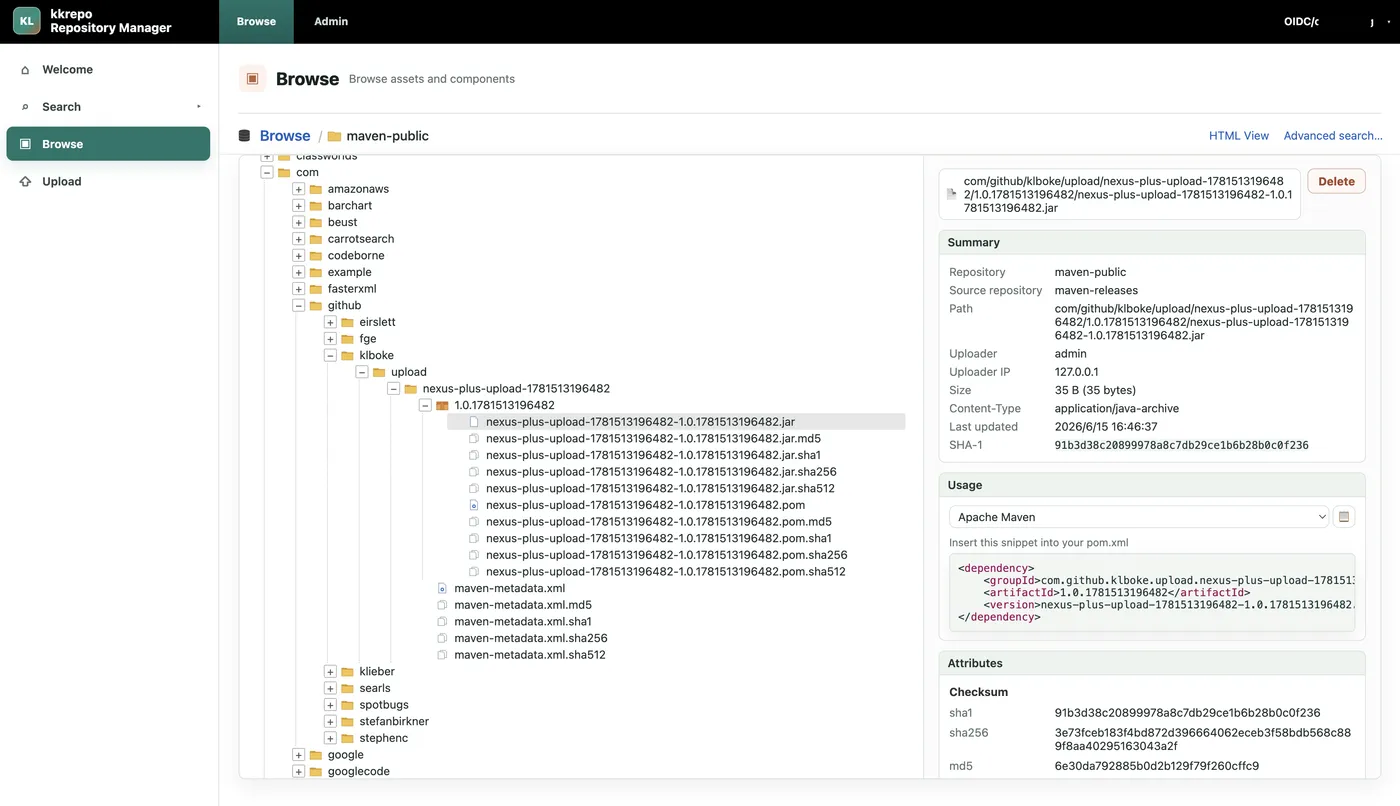Image resolution: width=1400 pixels, height=806 pixels.
Task: Switch to the Admin tab
Action: point(331,21)
